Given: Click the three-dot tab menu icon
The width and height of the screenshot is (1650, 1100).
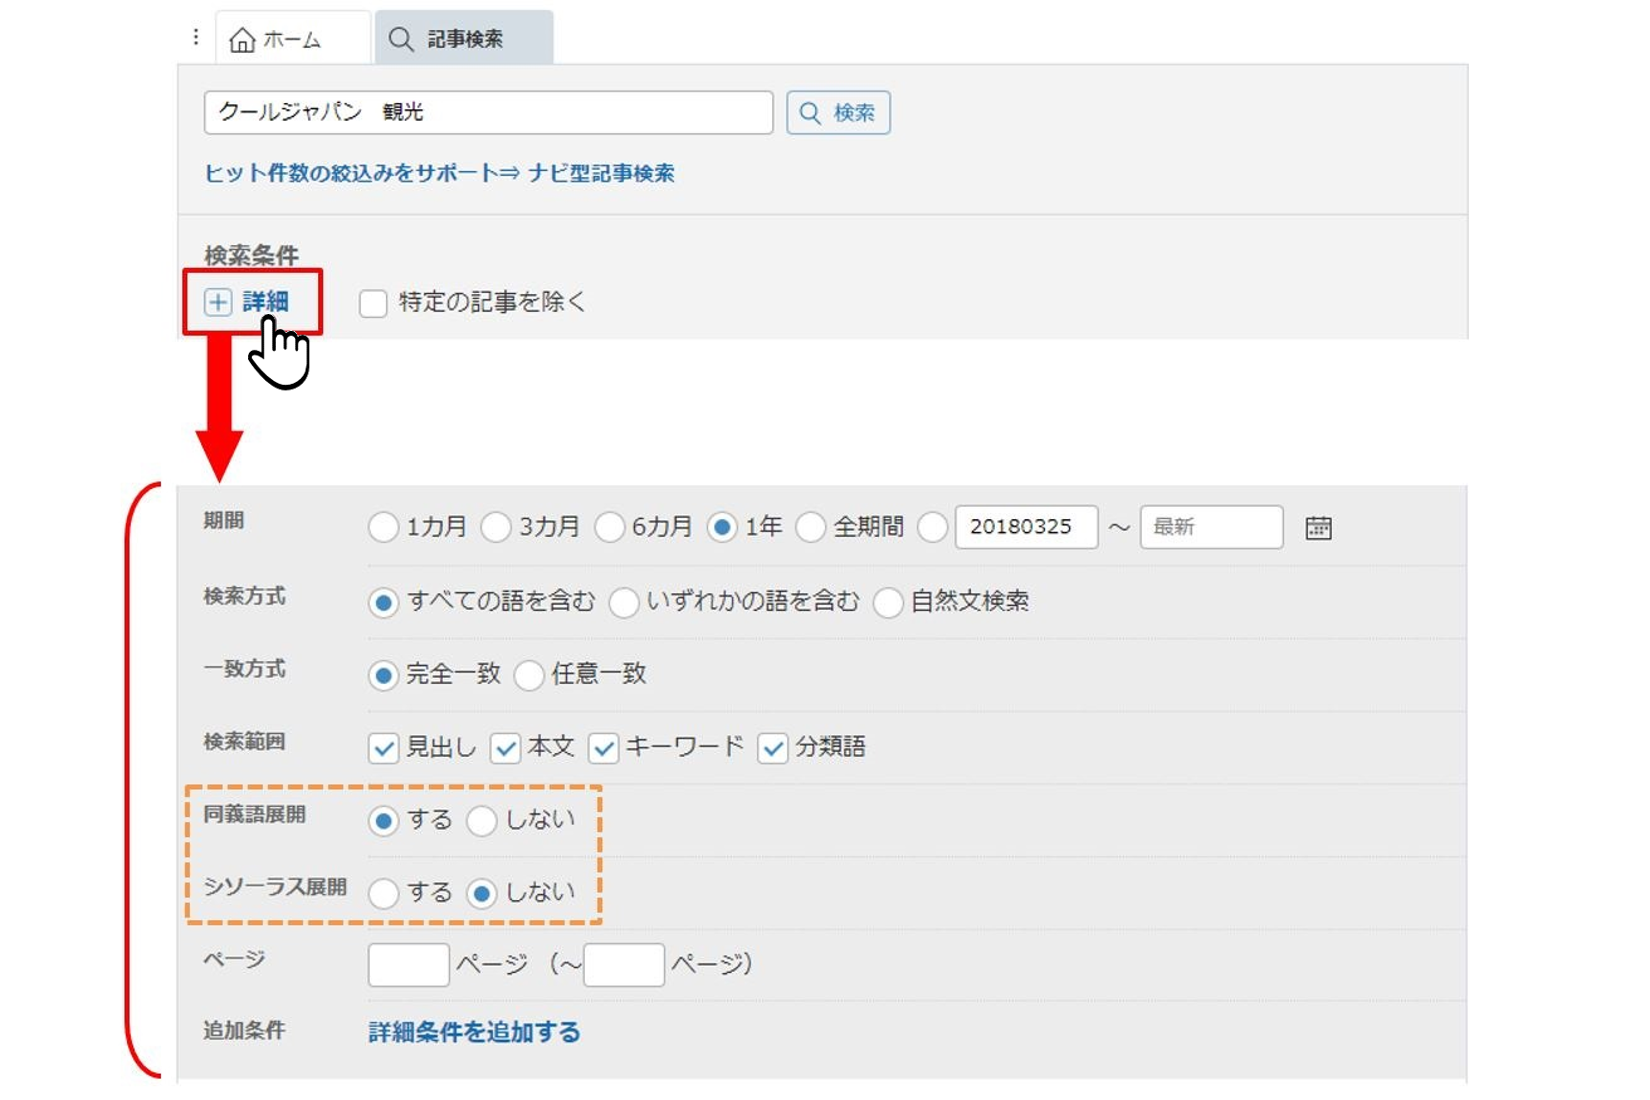Looking at the screenshot, I should [x=196, y=38].
